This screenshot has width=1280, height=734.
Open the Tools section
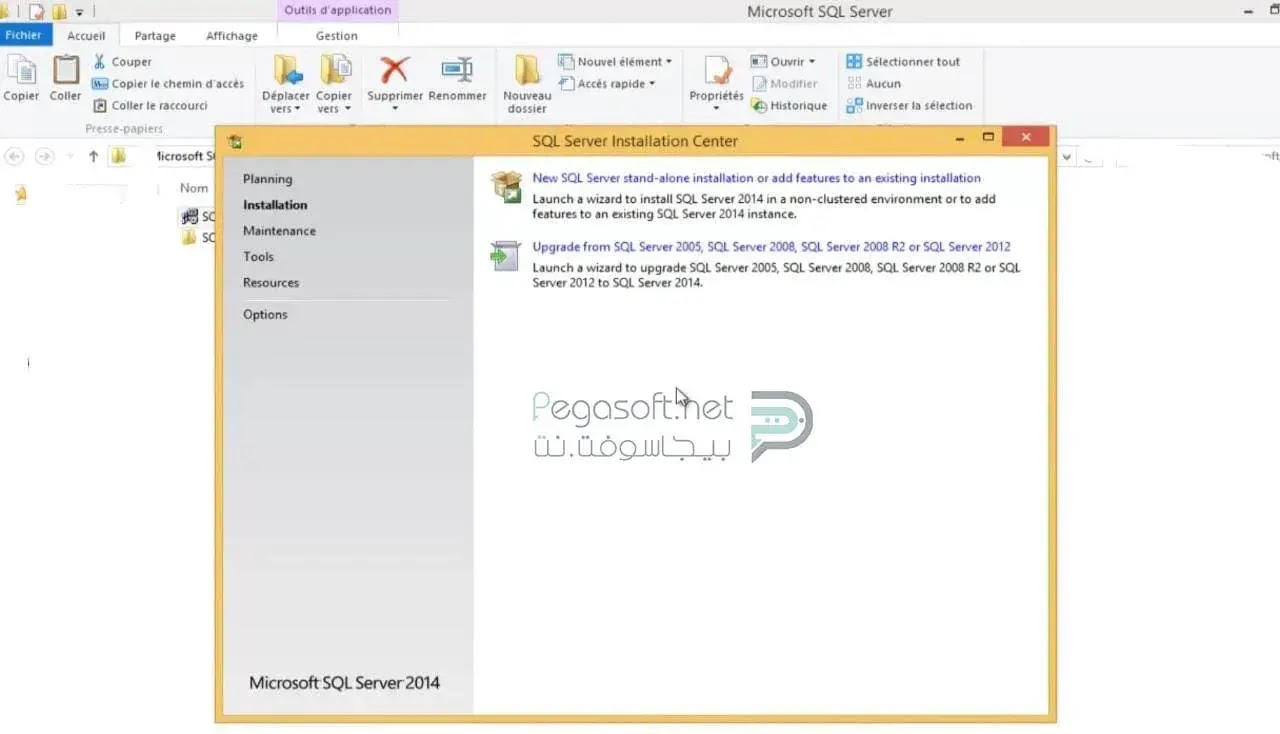tap(258, 257)
